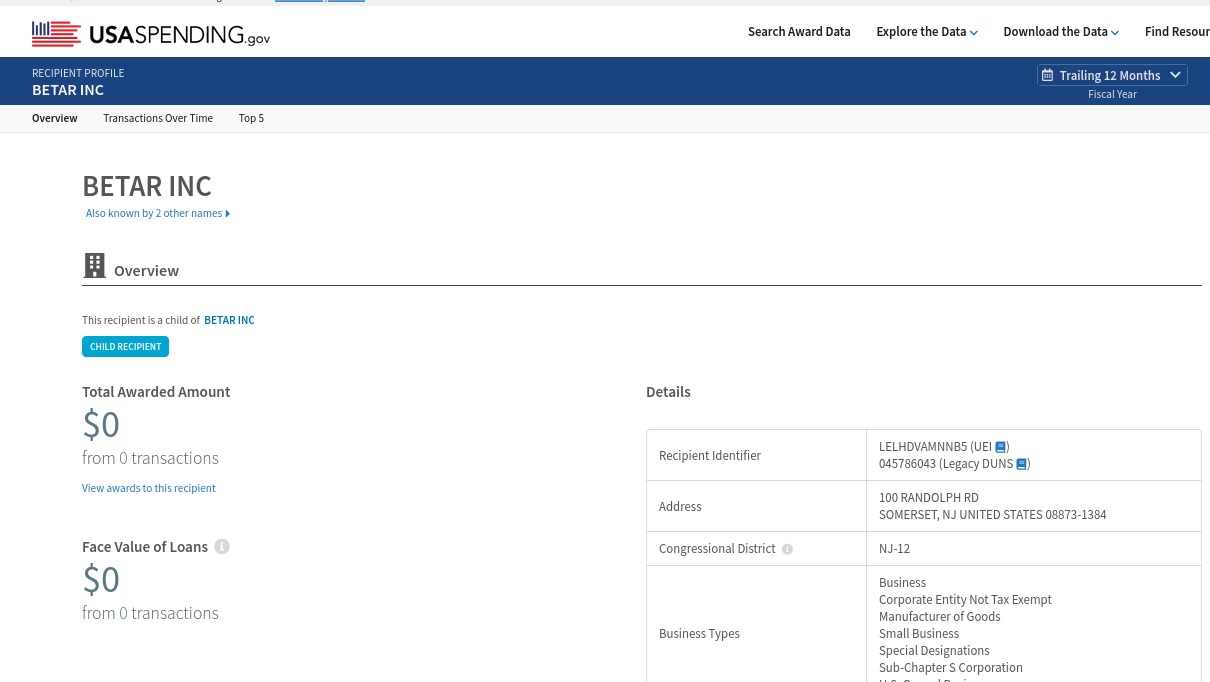Image resolution: width=1210 pixels, height=682 pixels.
Task: Click the large BETAR INC page title
Action: (147, 187)
